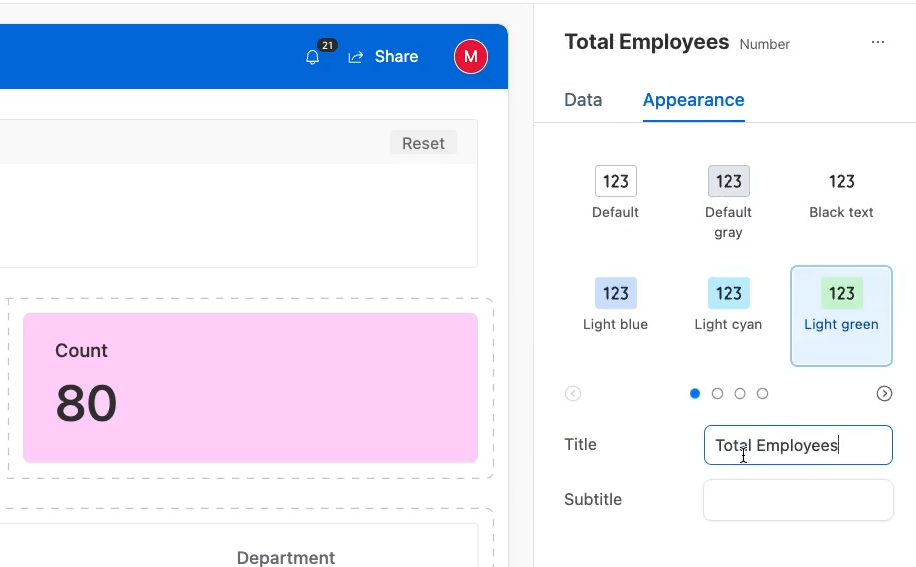Image resolution: width=916 pixels, height=567 pixels.
Task: Select the pink Count 80 number widget
Action: [x=250, y=388]
